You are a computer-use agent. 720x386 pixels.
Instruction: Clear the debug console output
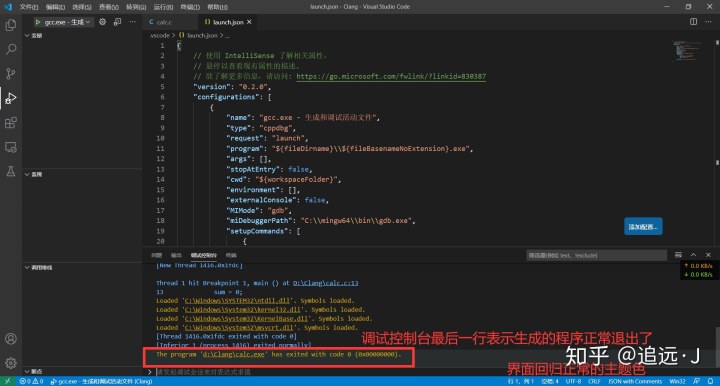tap(678, 255)
